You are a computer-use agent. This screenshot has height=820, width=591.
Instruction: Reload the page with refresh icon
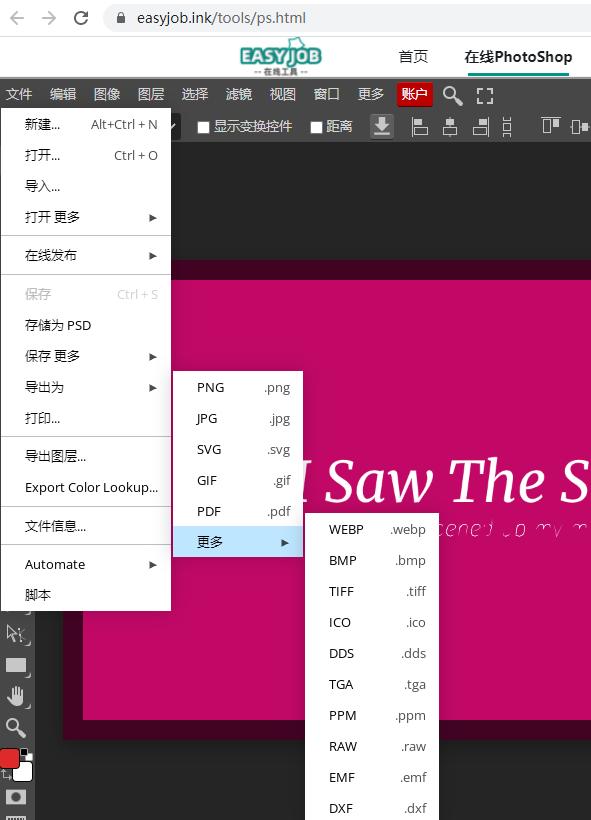point(81,18)
